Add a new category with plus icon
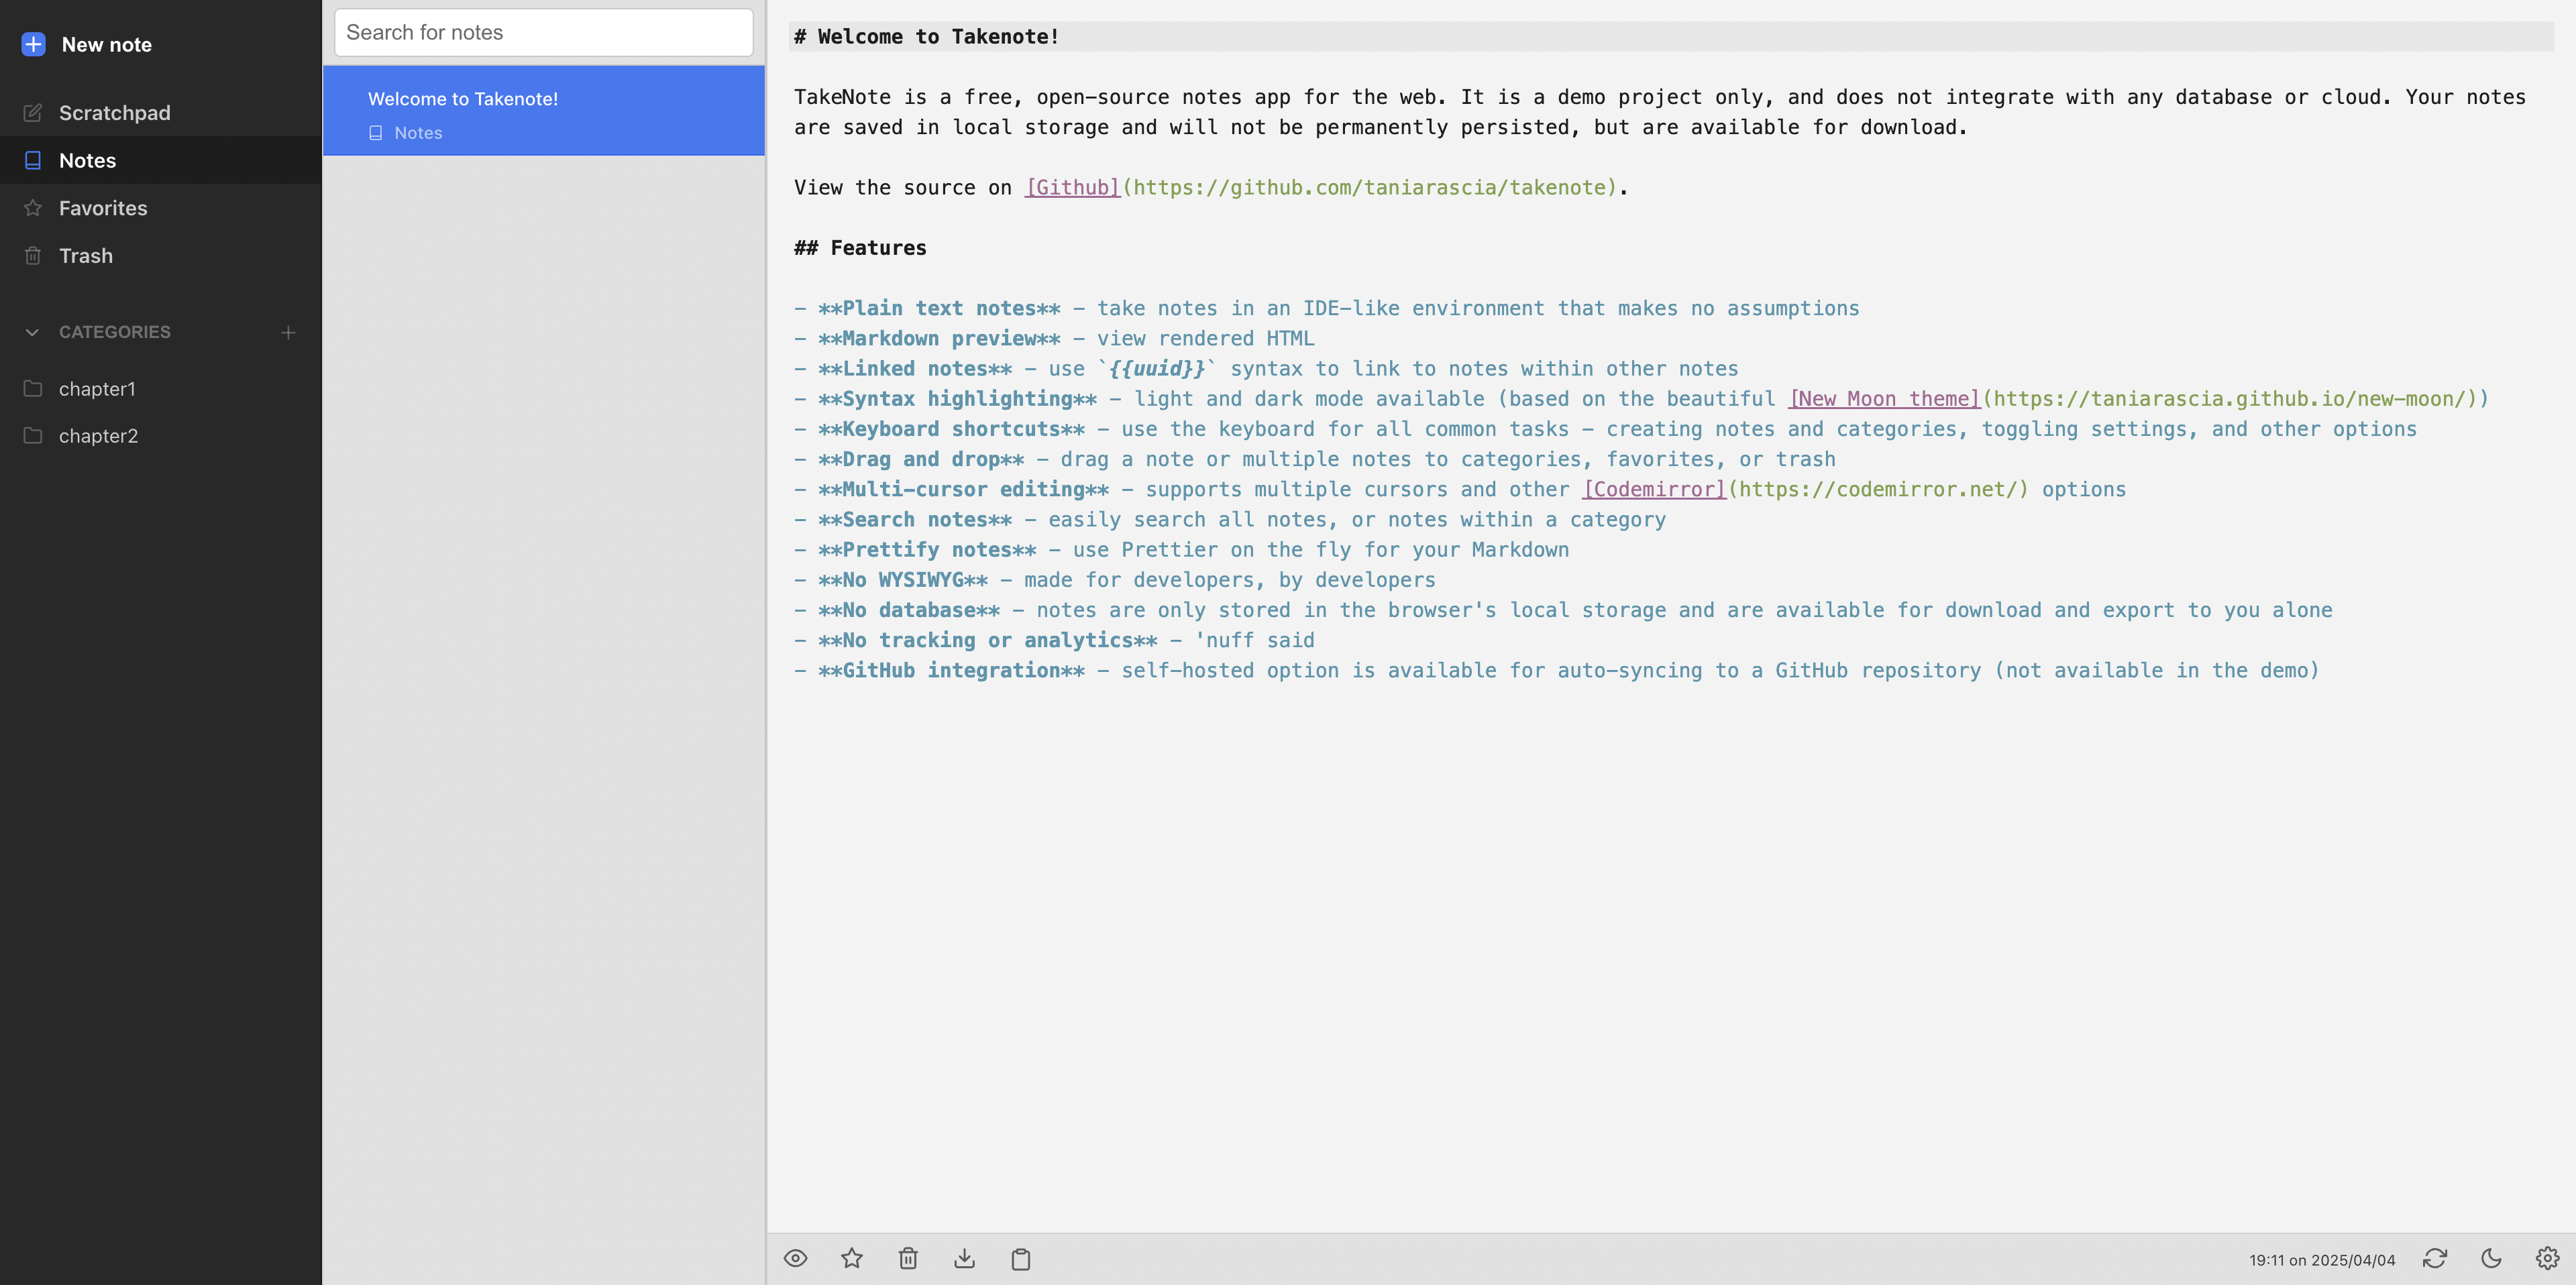Image resolution: width=2576 pixels, height=1285 pixels. (x=288, y=332)
